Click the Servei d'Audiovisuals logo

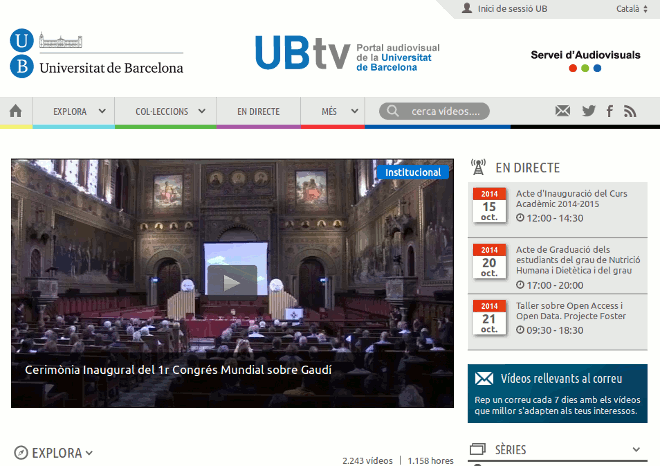(585, 61)
